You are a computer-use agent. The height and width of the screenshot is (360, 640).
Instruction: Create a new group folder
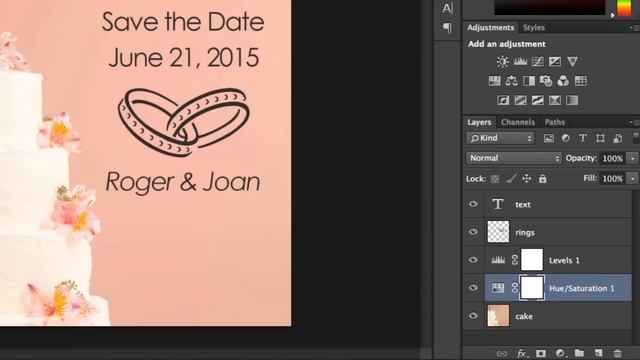[579, 353]
